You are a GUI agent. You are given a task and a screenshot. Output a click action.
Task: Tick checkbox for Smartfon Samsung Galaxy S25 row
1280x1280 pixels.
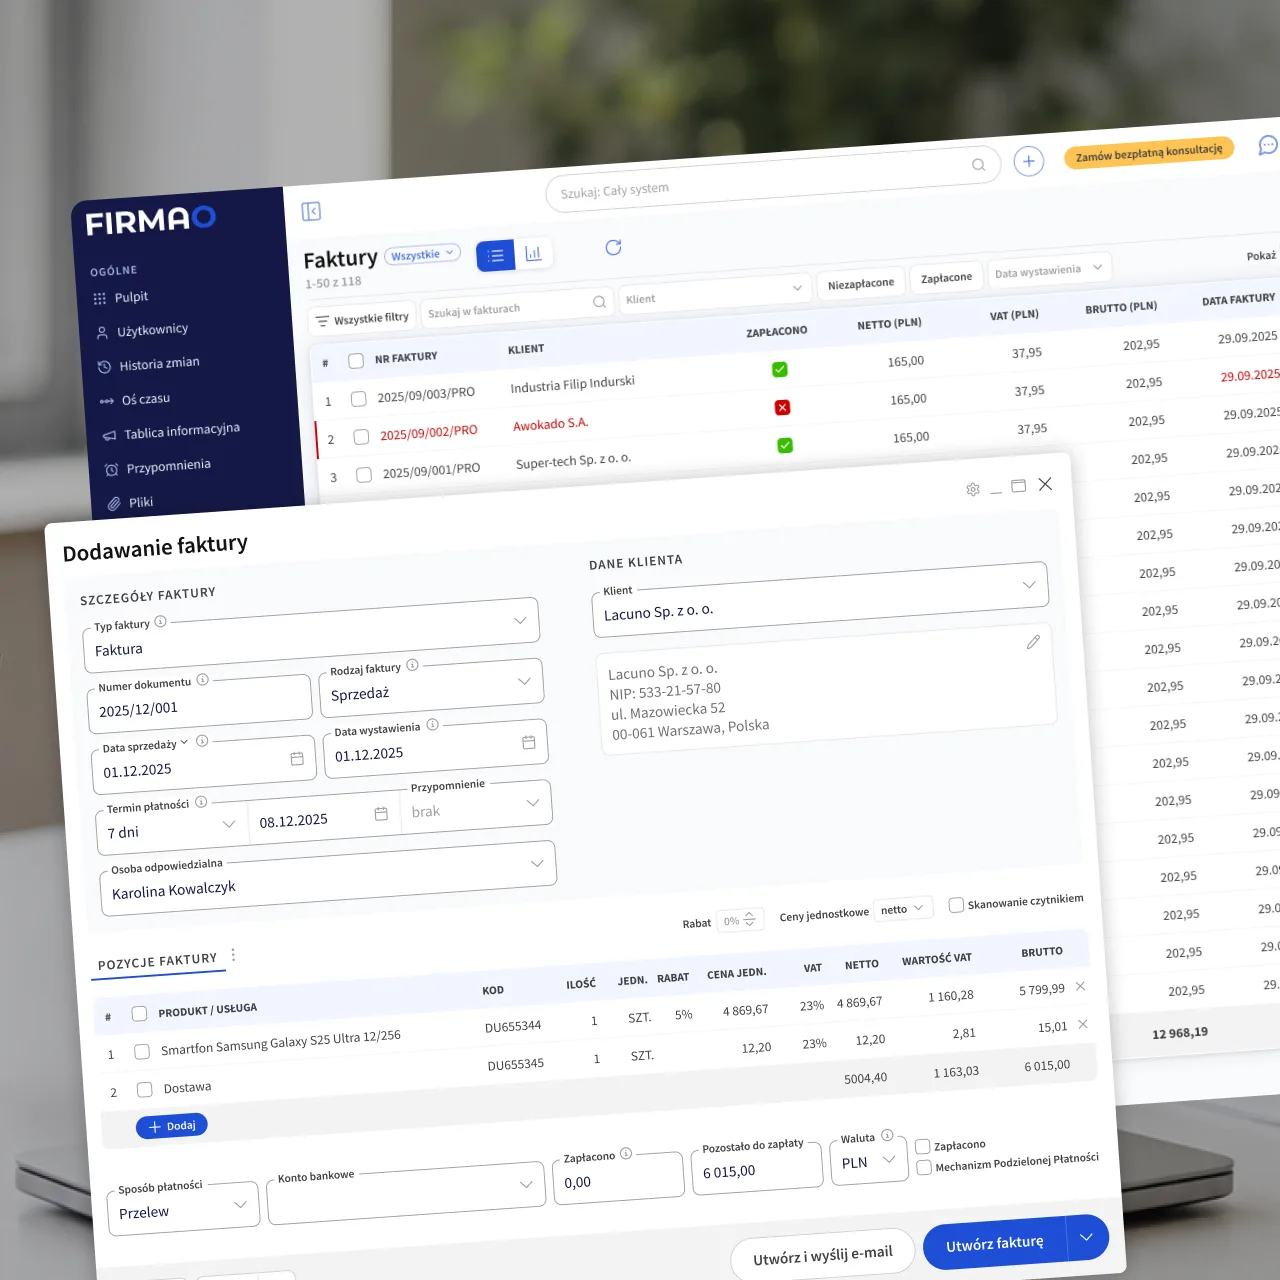click(x=142, y=1052)
